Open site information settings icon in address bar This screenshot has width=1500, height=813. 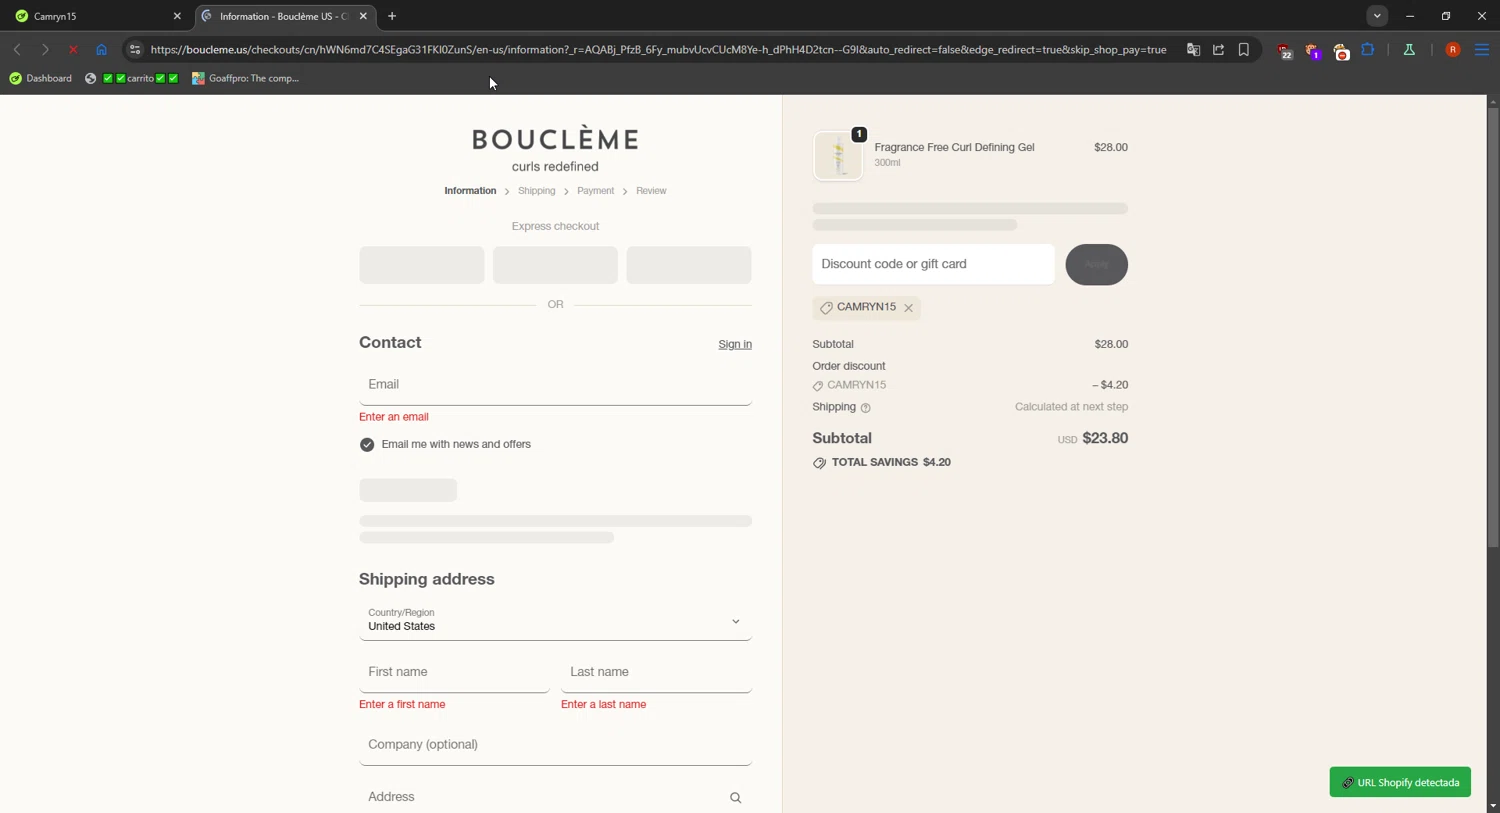[135, 49]
